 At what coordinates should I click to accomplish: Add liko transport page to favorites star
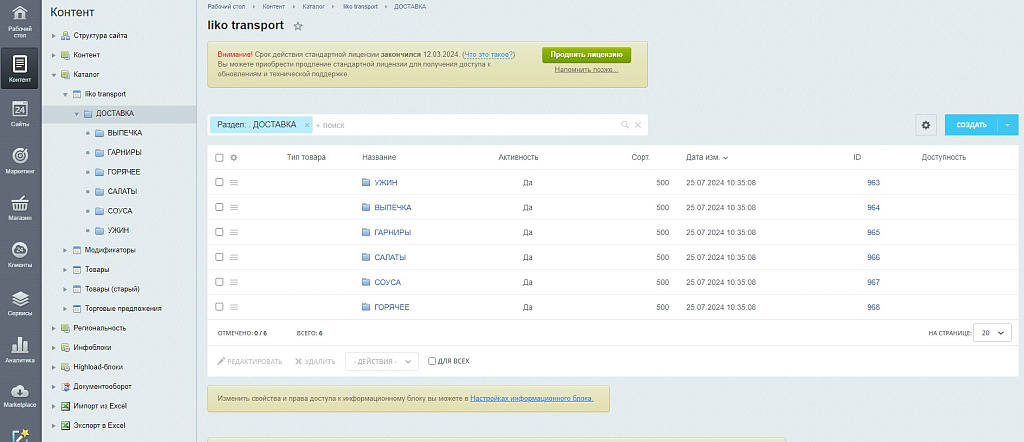pos(298,25)
